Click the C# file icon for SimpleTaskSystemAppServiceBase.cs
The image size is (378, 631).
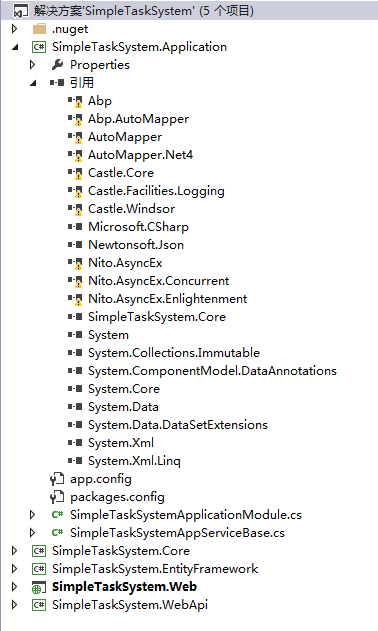tap(58, 533)
